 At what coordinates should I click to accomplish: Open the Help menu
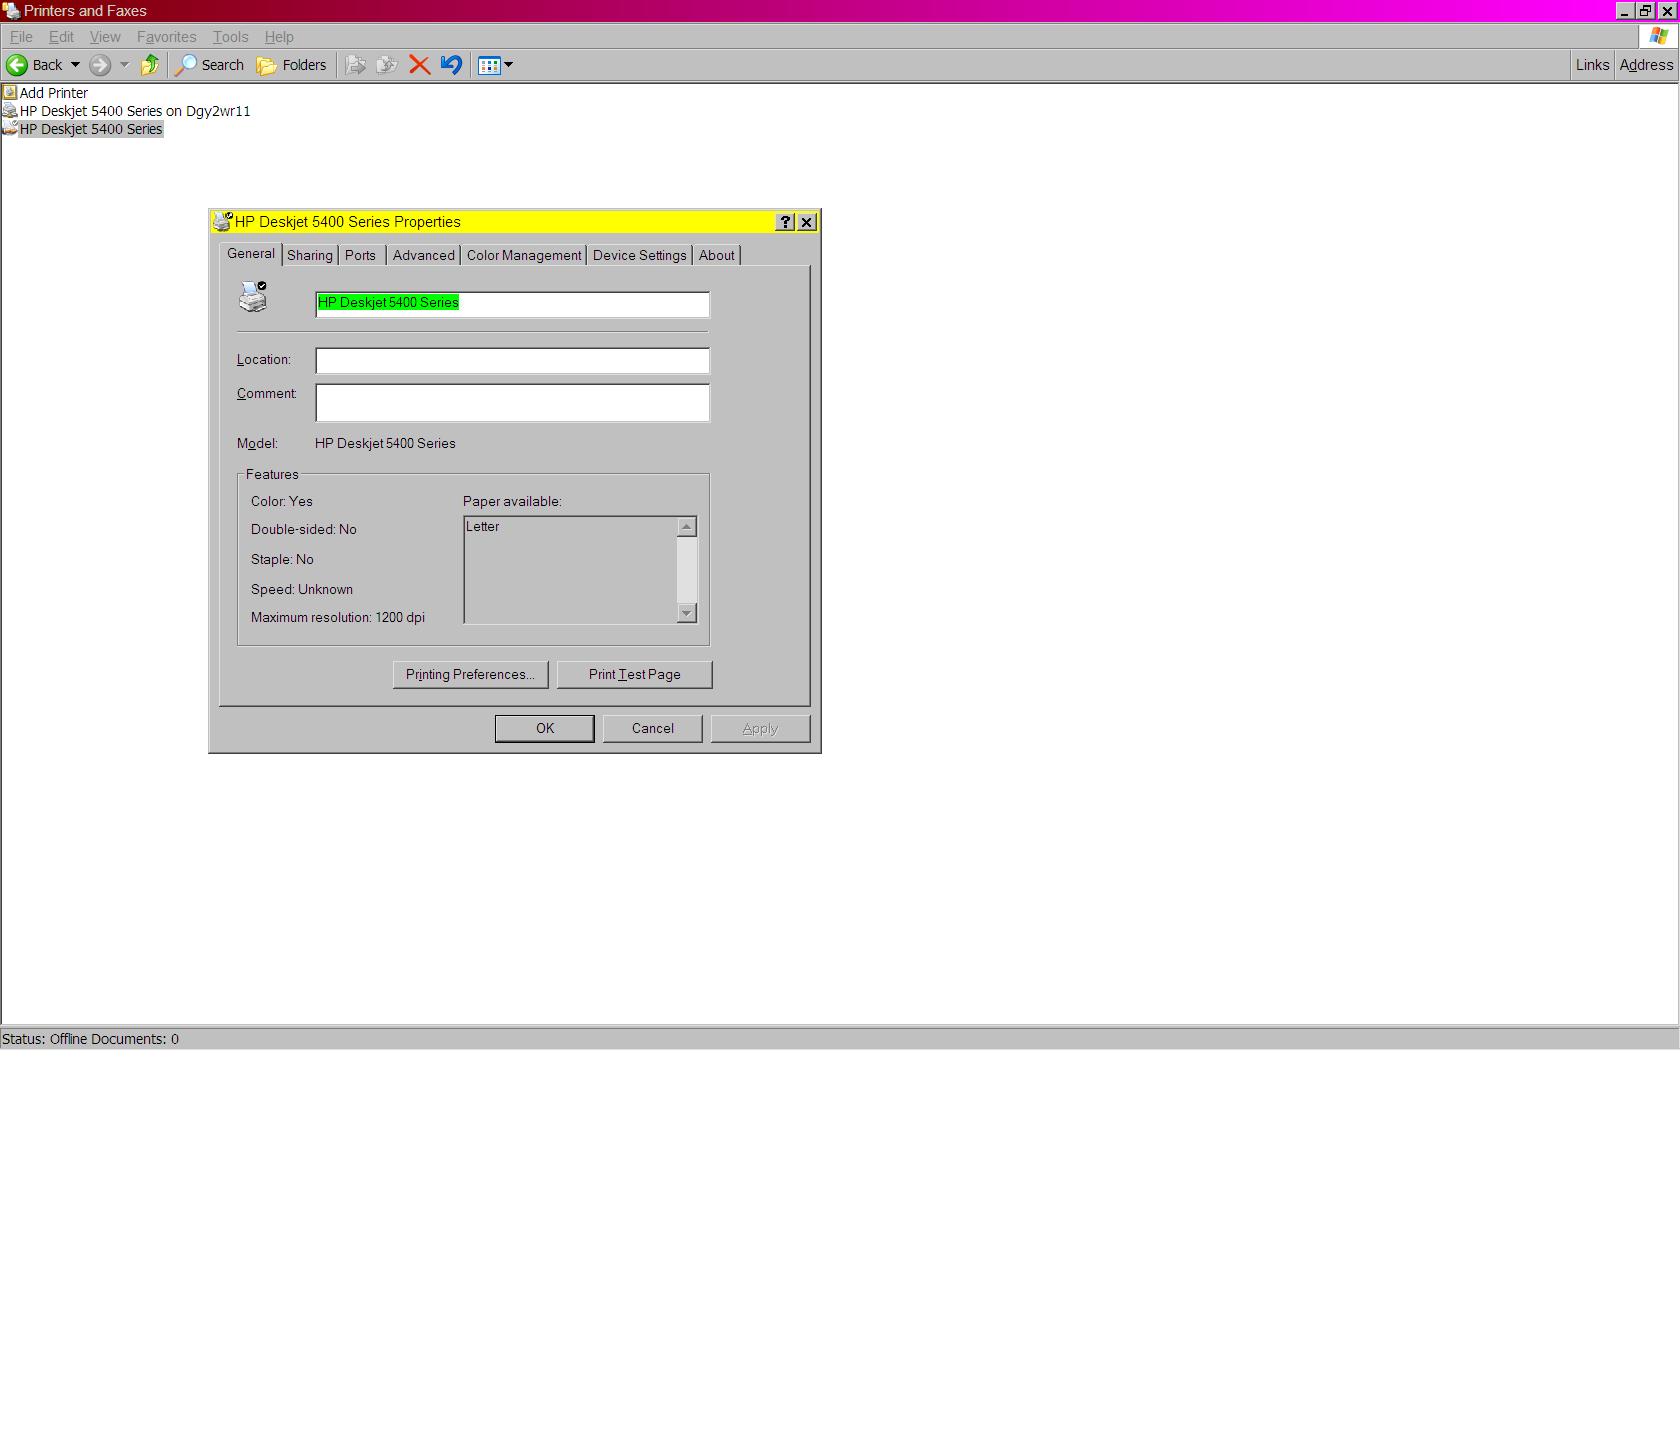click(x=279, y=37)
